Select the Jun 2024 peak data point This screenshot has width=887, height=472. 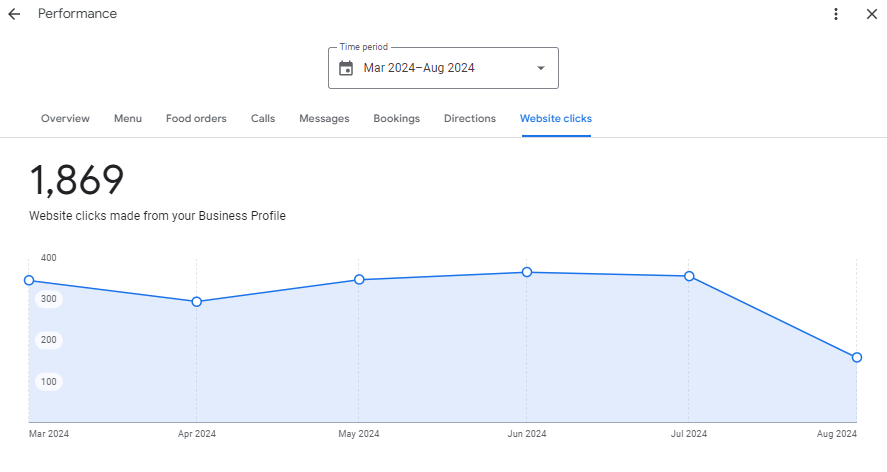(x=527, y=272)
